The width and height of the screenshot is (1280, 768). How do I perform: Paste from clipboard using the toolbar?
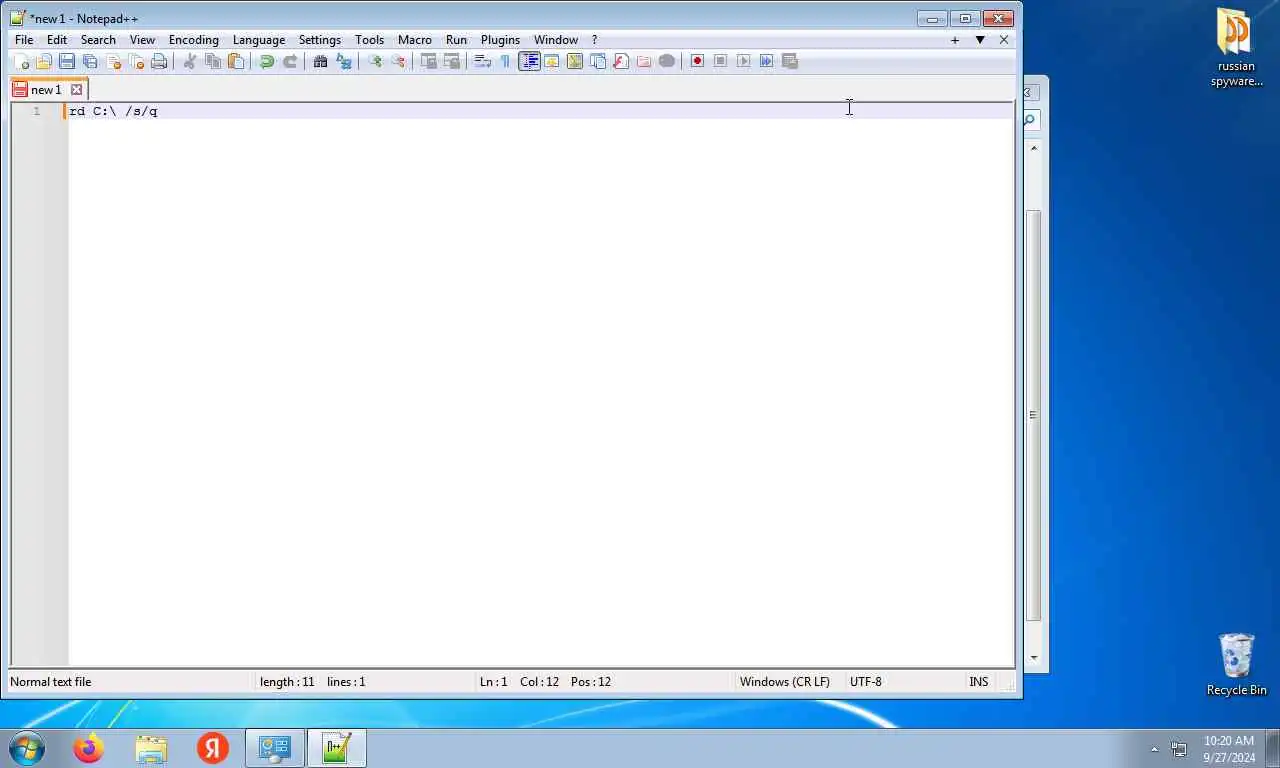[x=236, y=61]
